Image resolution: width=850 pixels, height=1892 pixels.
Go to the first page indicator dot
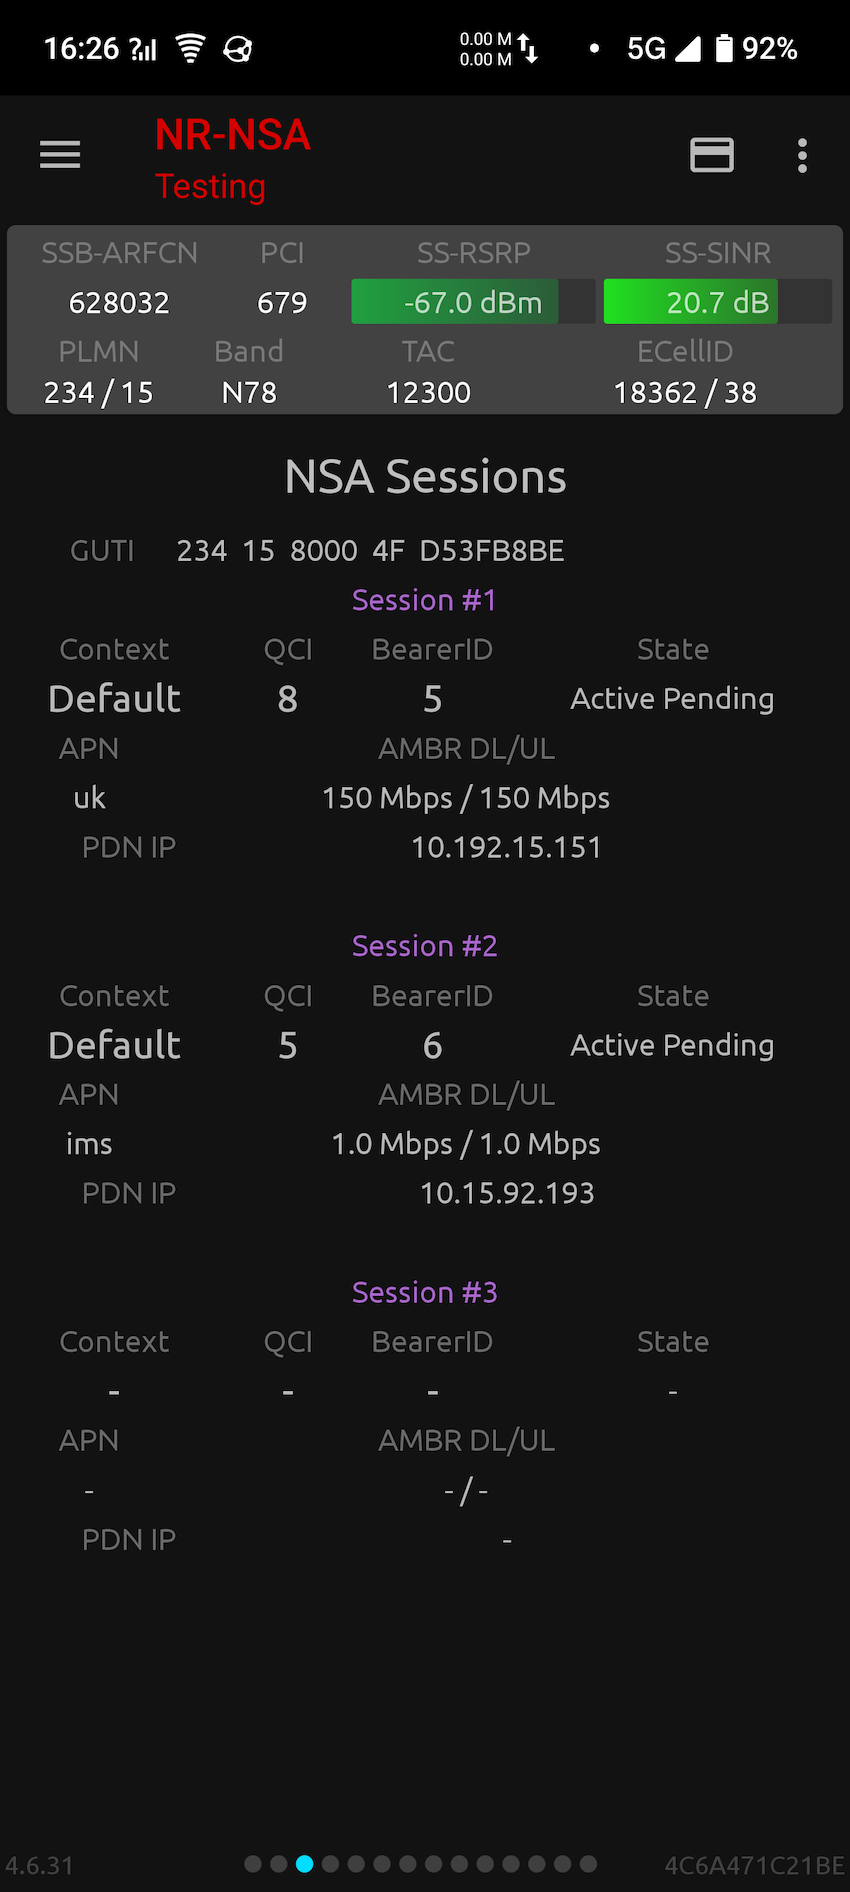(253, 1864)
